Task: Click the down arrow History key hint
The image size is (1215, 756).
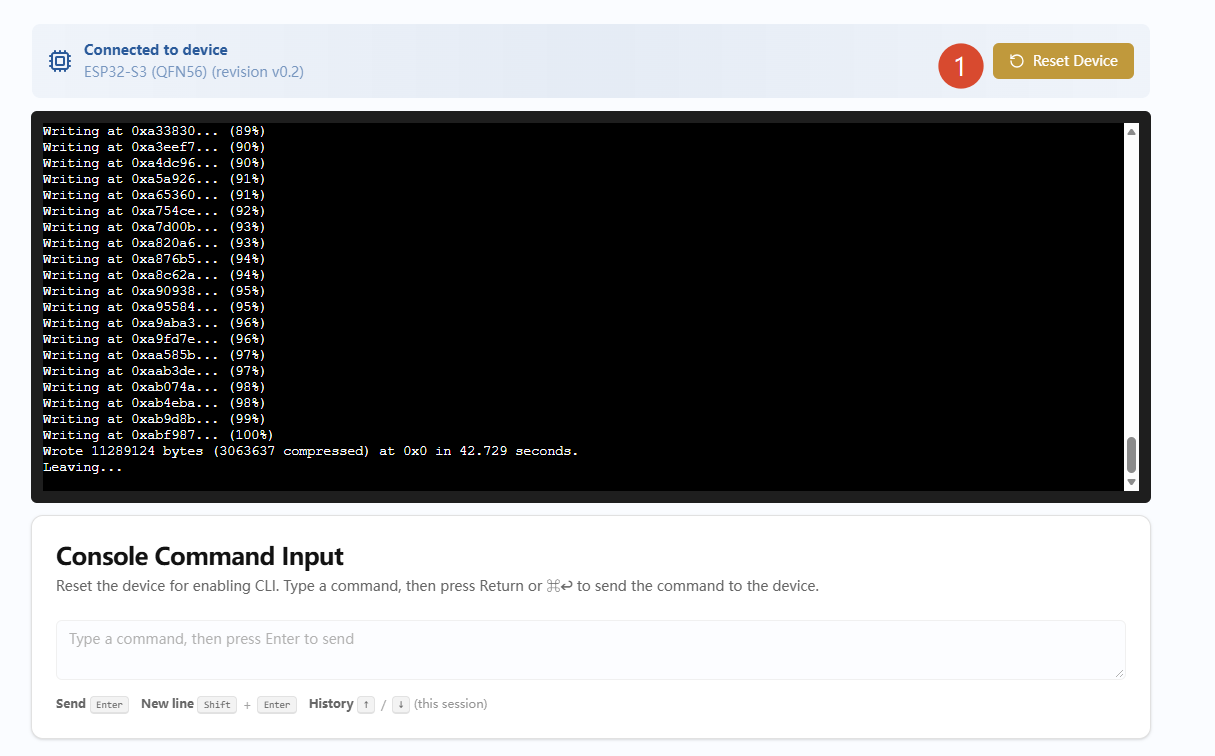Action: (x=401, y=705)
